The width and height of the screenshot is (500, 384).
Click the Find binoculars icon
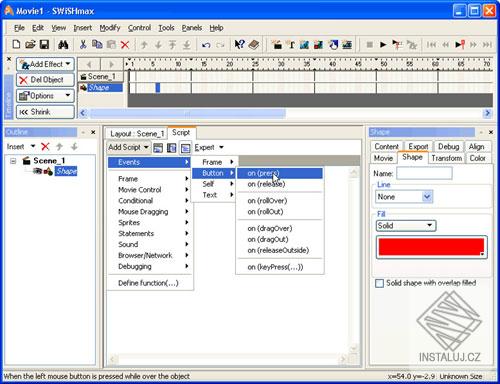[63, 44]
